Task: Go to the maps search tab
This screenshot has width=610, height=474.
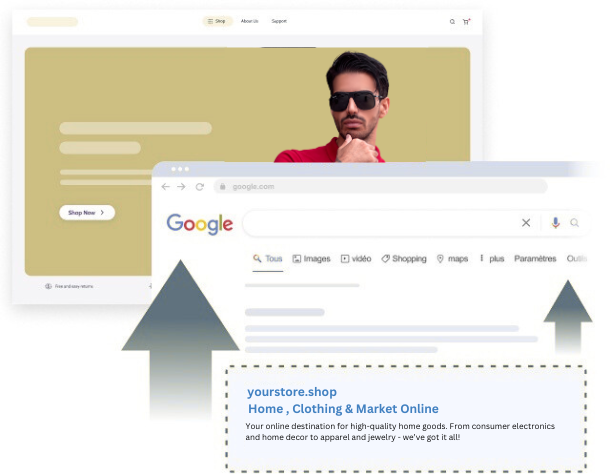Action: pyautogui.click(x=453, y=259)
